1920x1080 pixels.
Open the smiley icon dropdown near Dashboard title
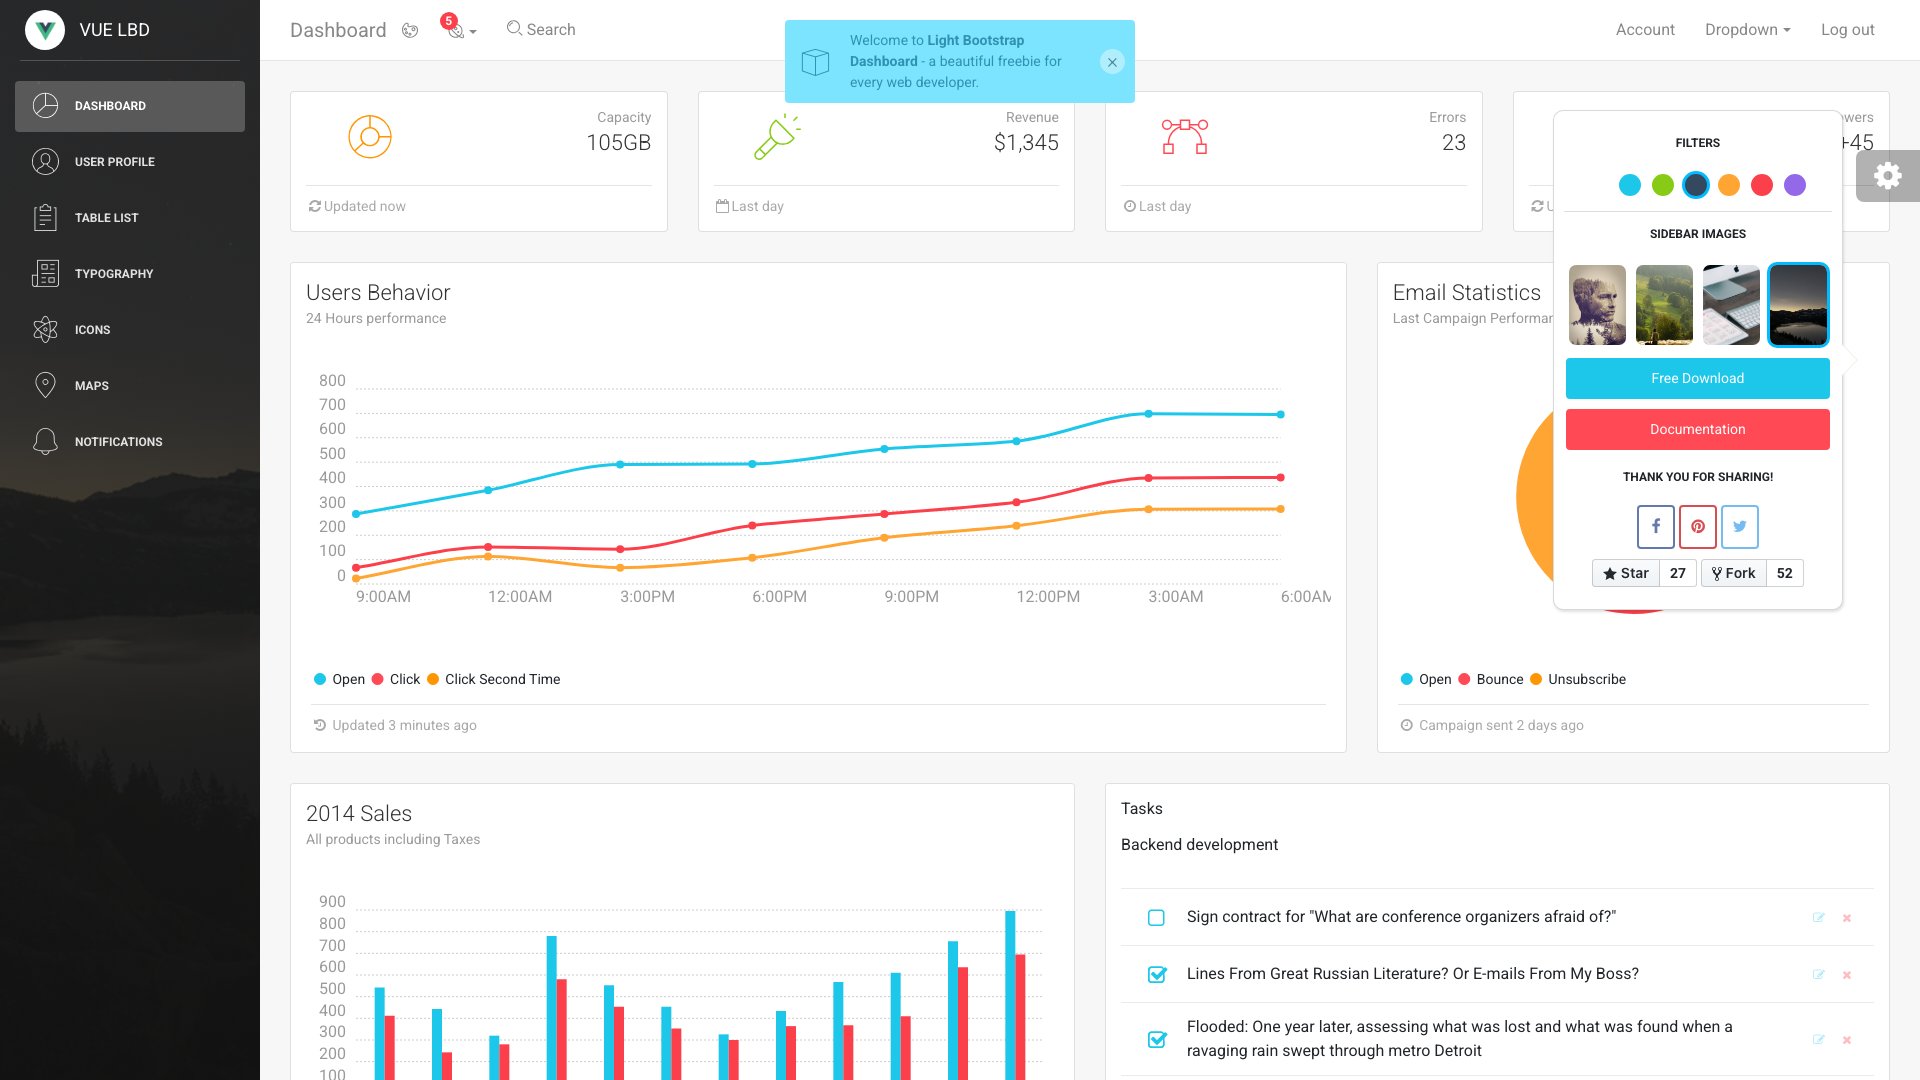point(410,30)
